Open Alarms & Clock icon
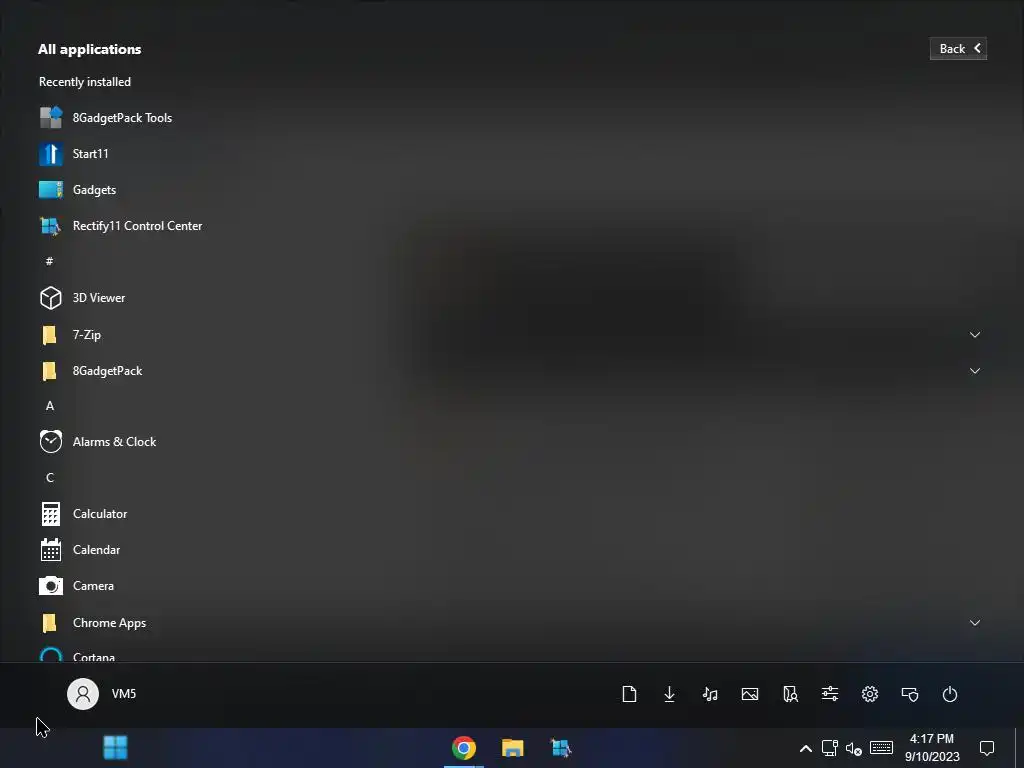This screenshot has width=1024, height=768. [51, 441]
